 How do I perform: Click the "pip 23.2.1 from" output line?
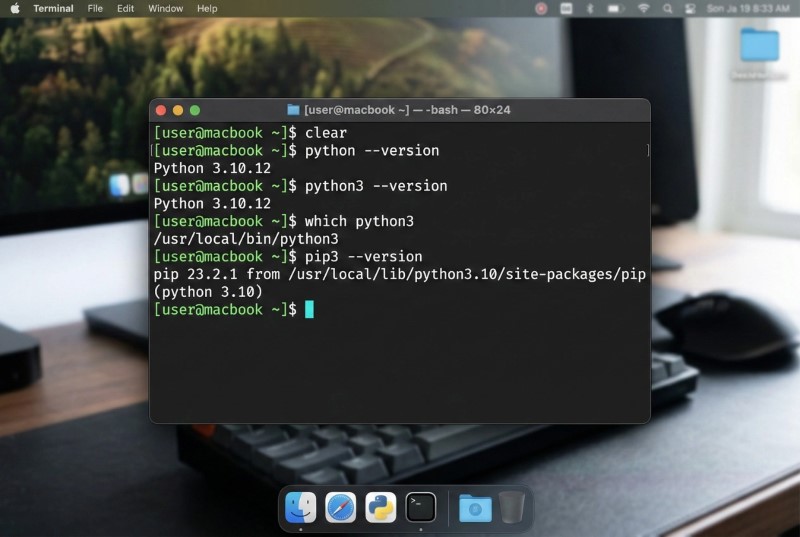[399, 274]
